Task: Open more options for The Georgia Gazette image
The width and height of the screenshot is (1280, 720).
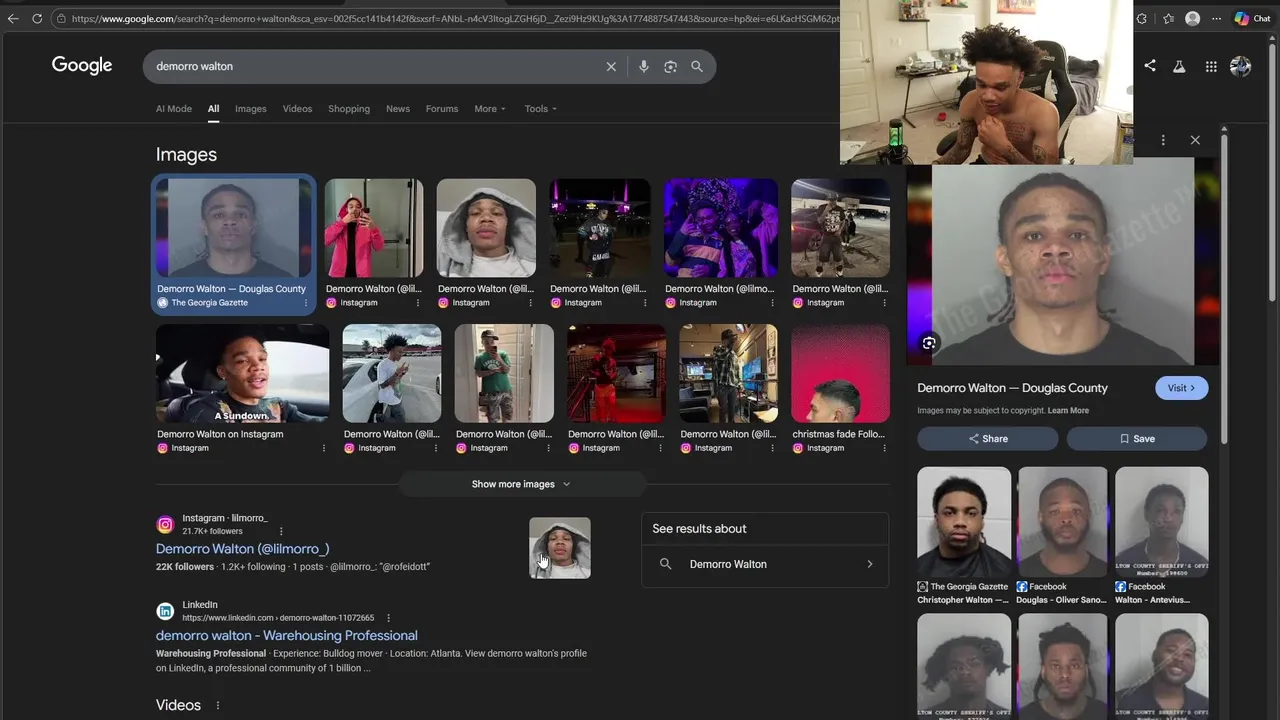Action: pos(305,303)
